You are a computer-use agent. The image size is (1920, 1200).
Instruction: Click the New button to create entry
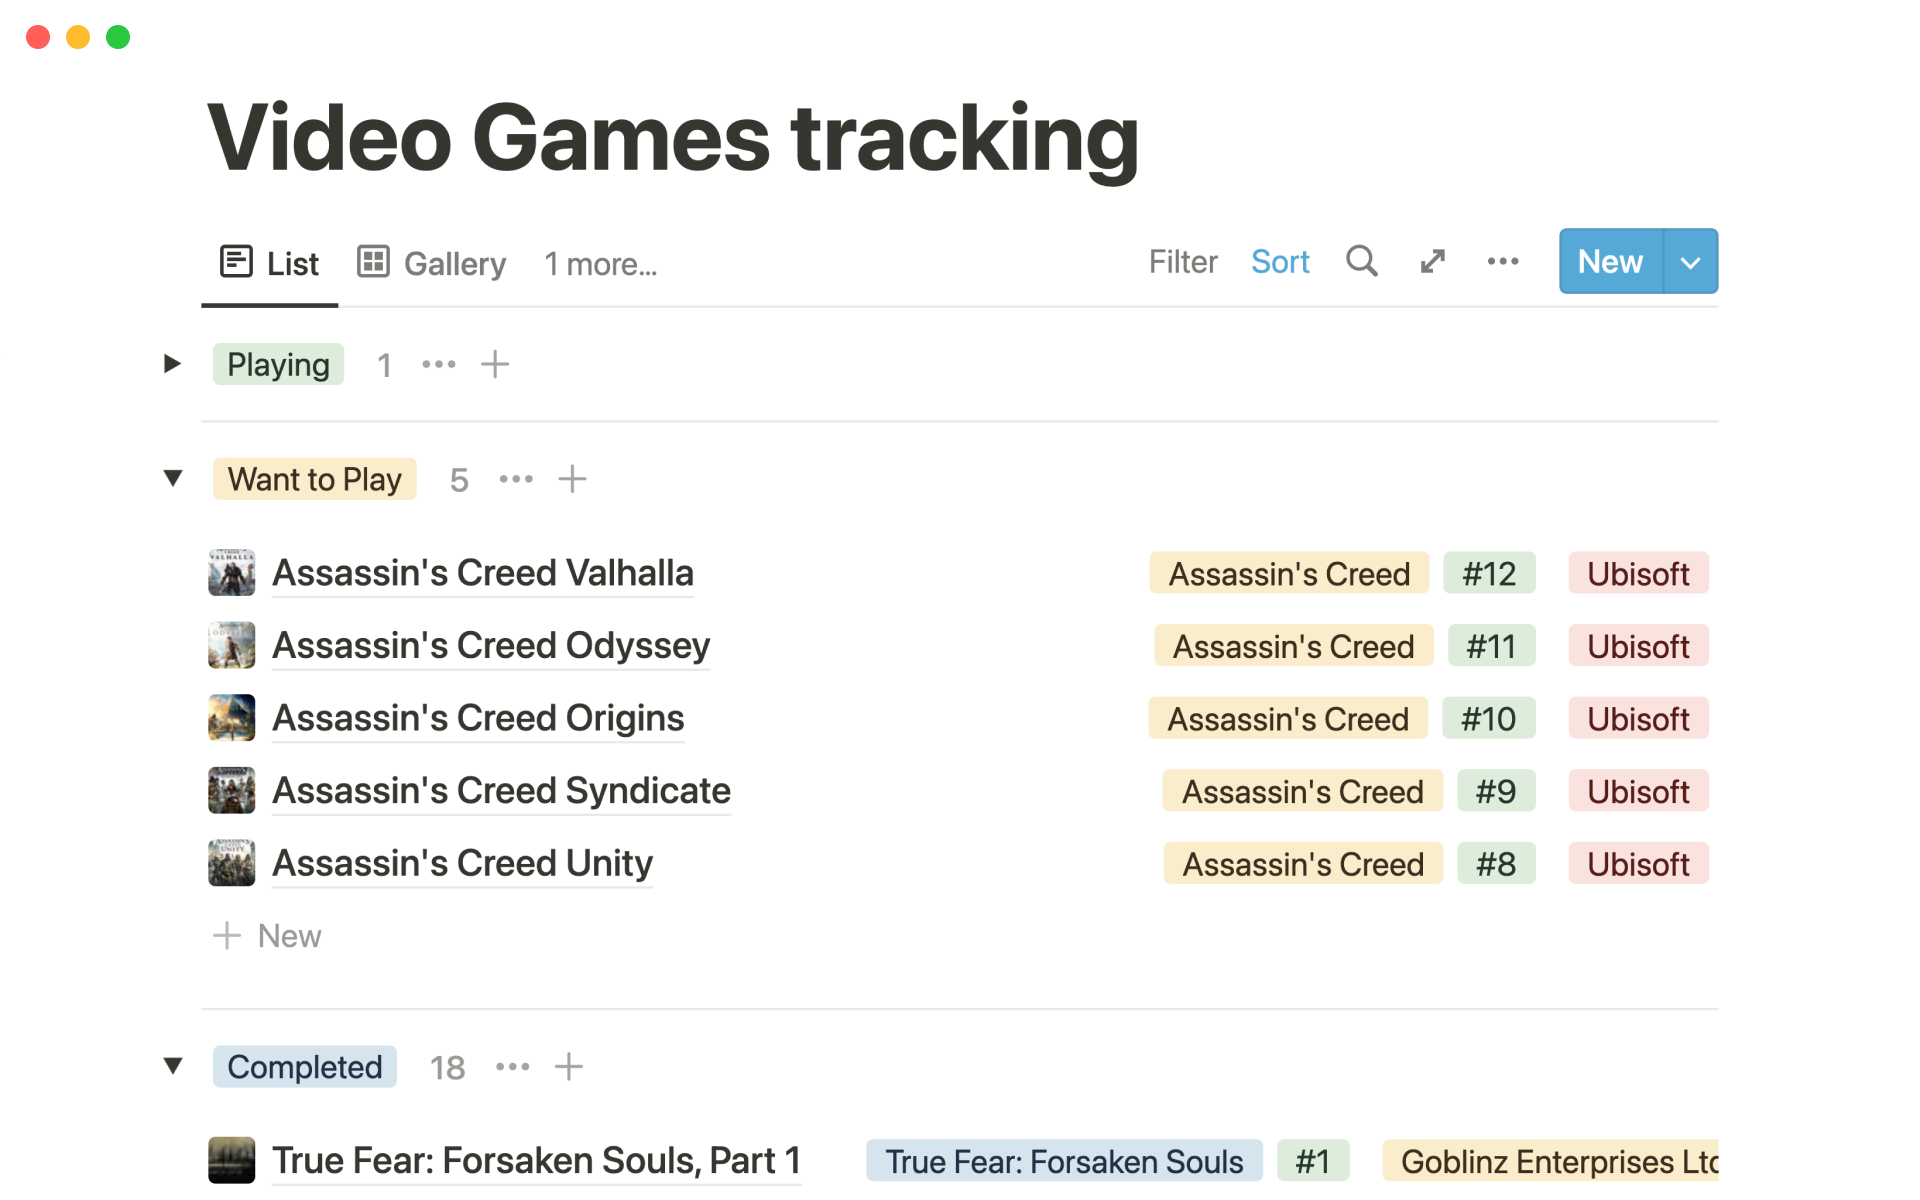click(1609, 261)
